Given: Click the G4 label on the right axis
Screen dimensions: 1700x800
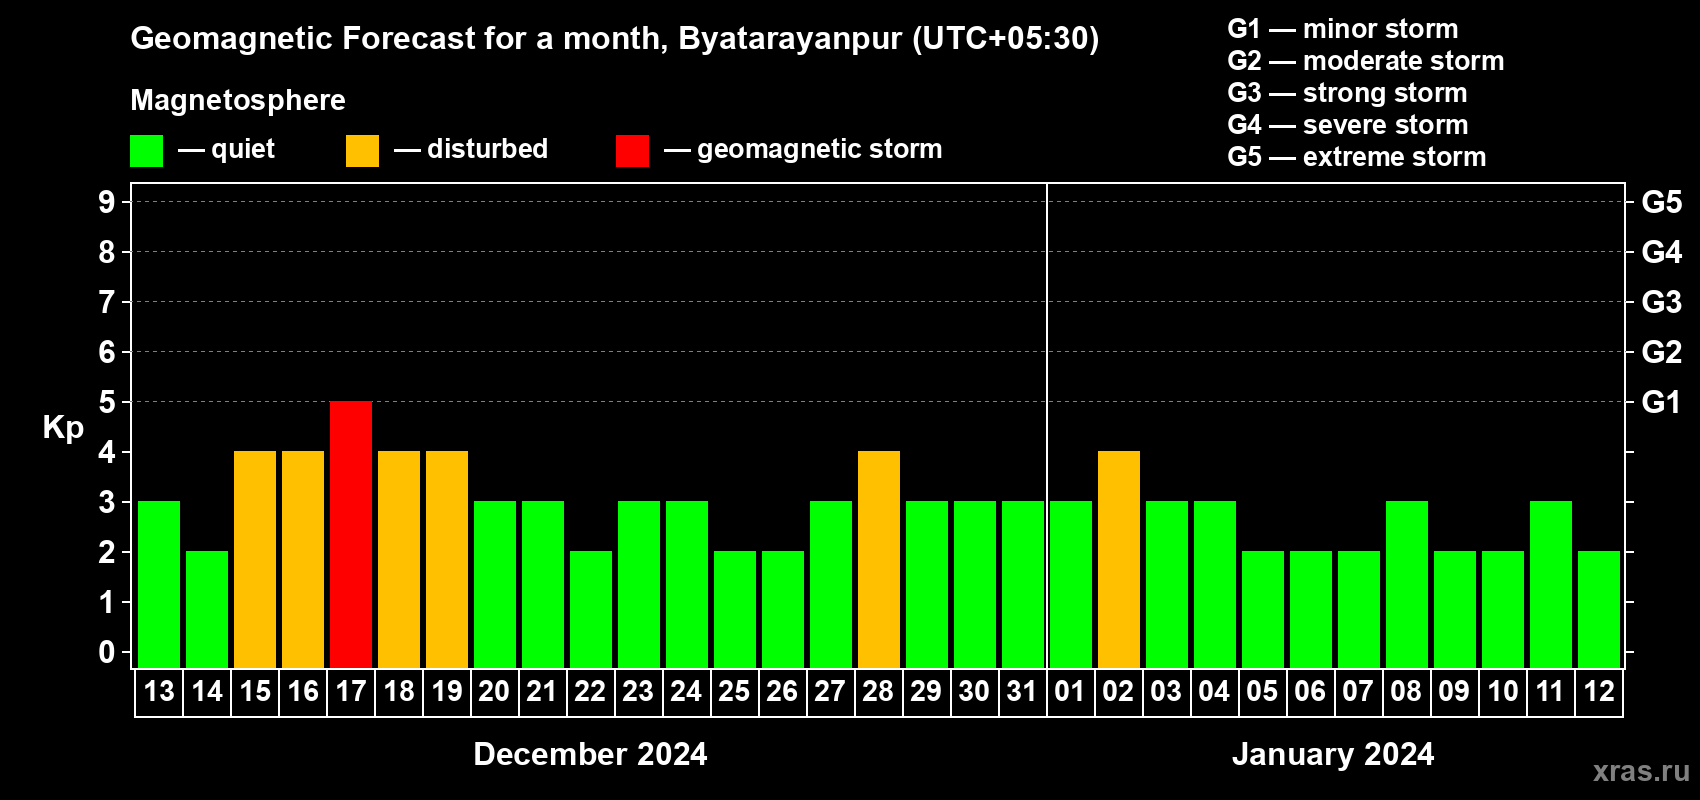Looking at the screenshot, I should tap(1662, 252).
